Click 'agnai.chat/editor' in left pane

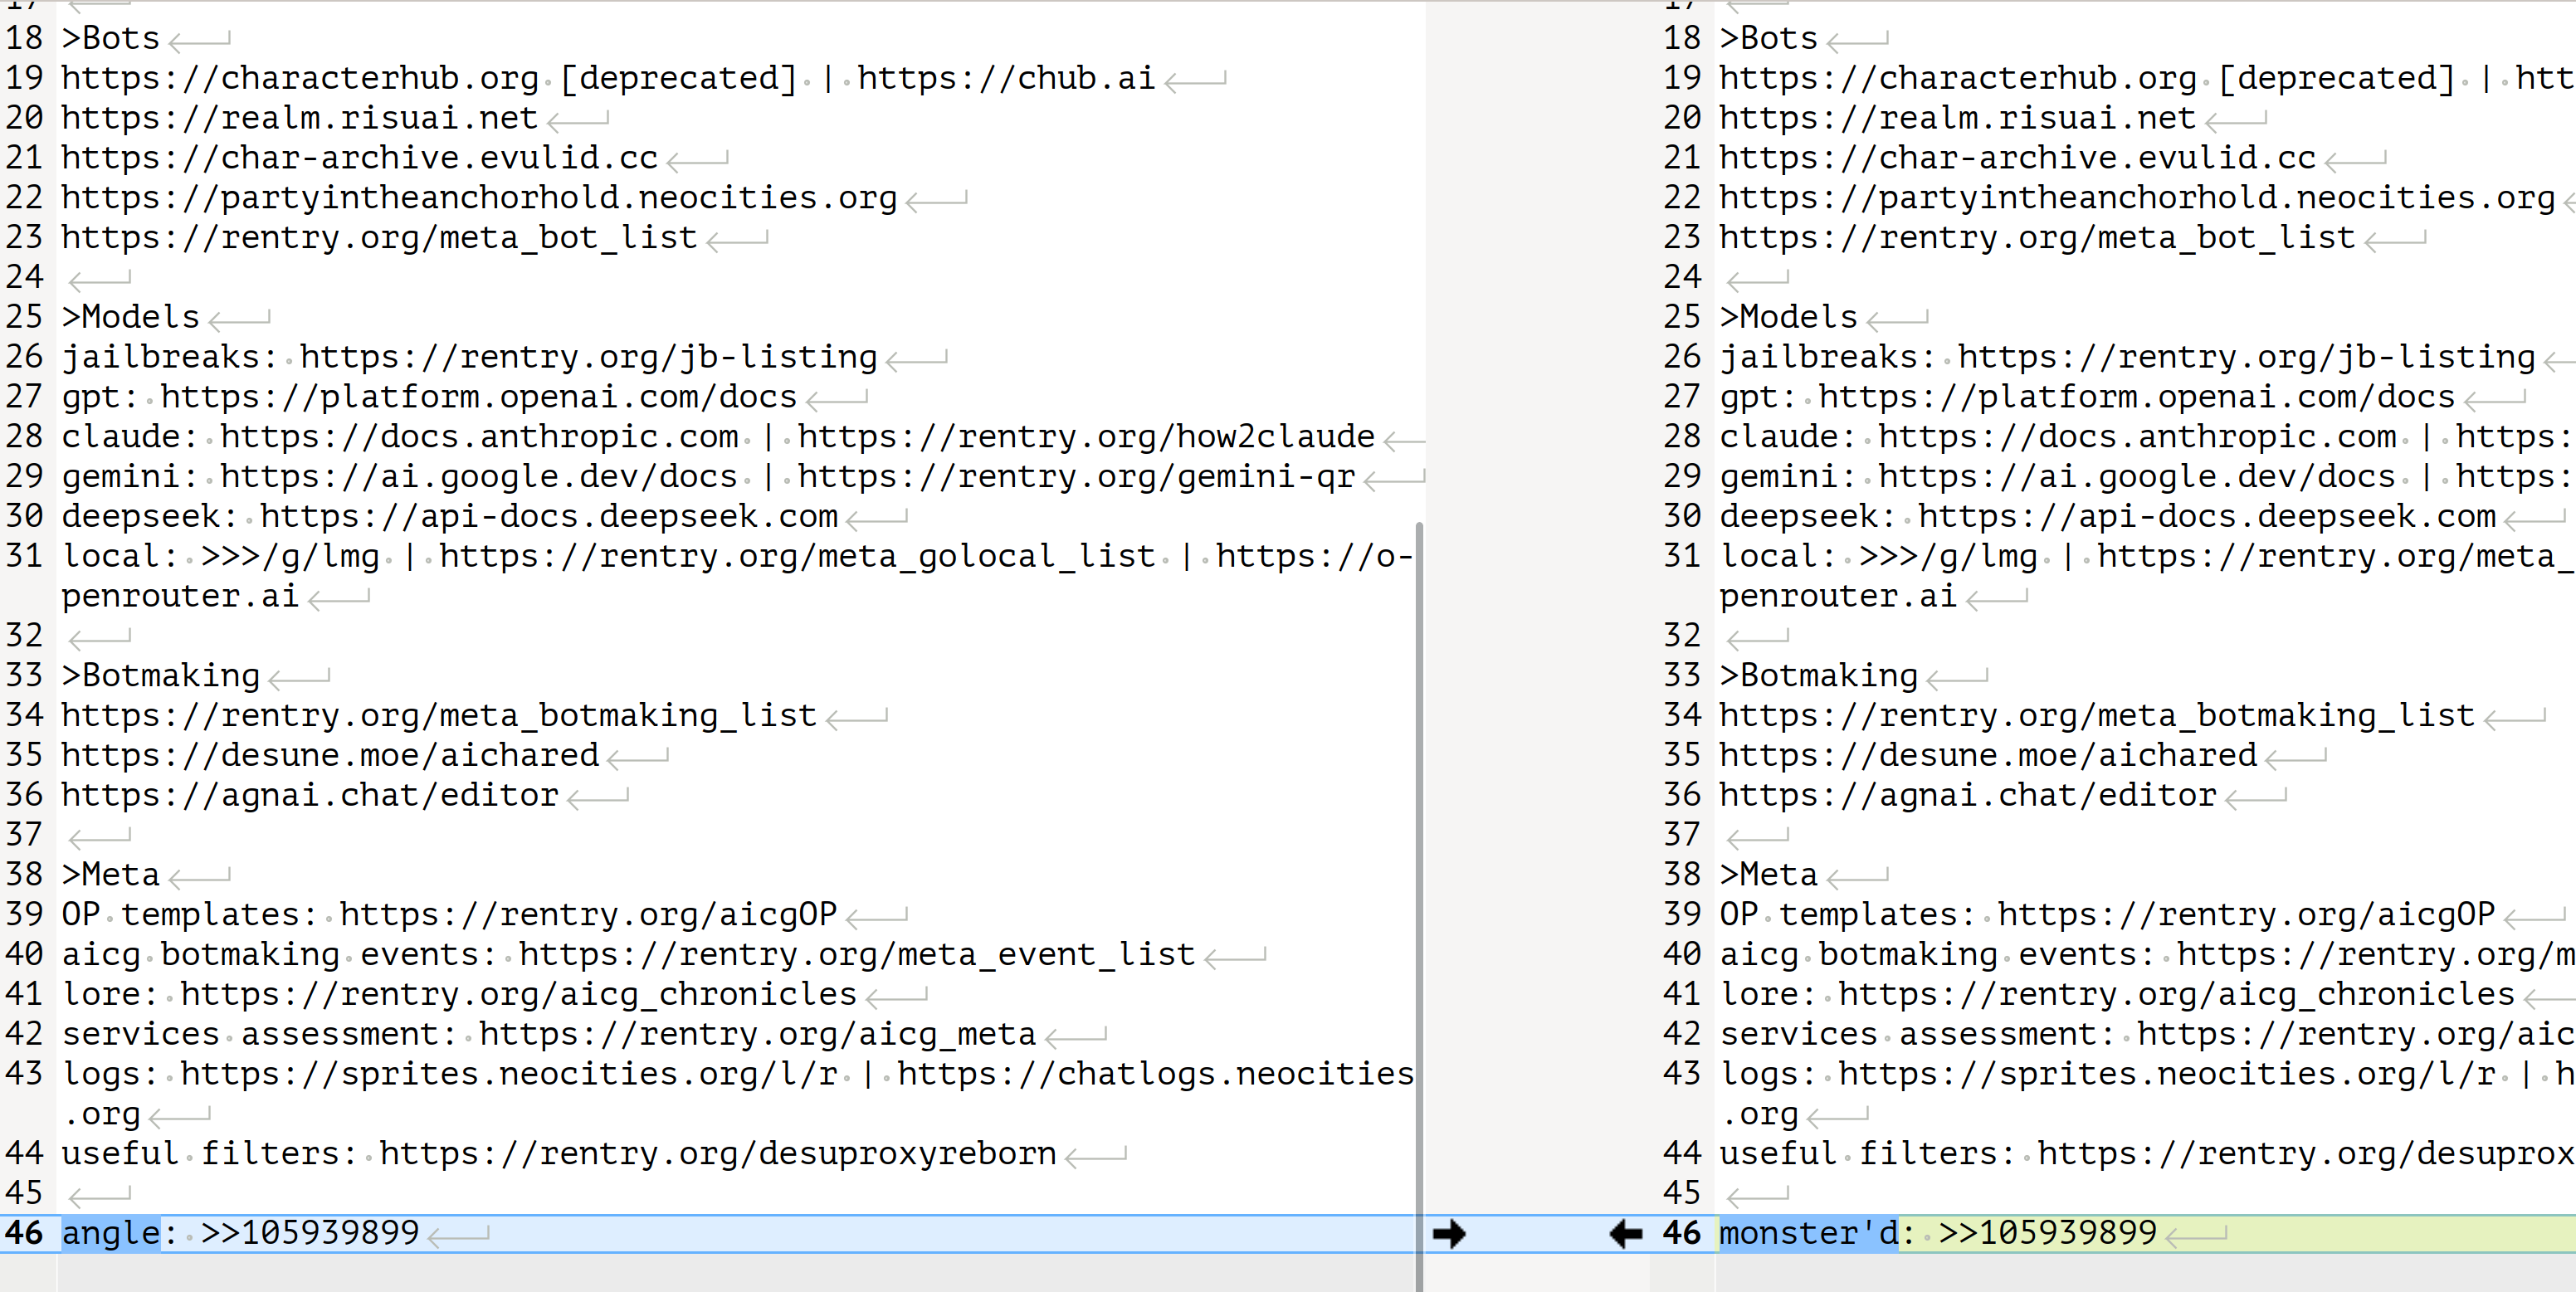(390, 795)
